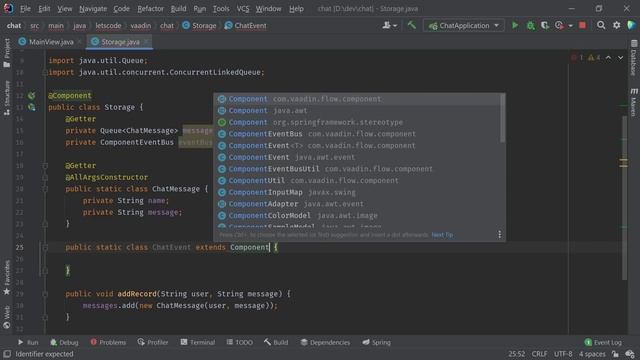Collapse the addRecord method fold marker
This screenshot has width=640, height=360.
click(x=45, y=294)
